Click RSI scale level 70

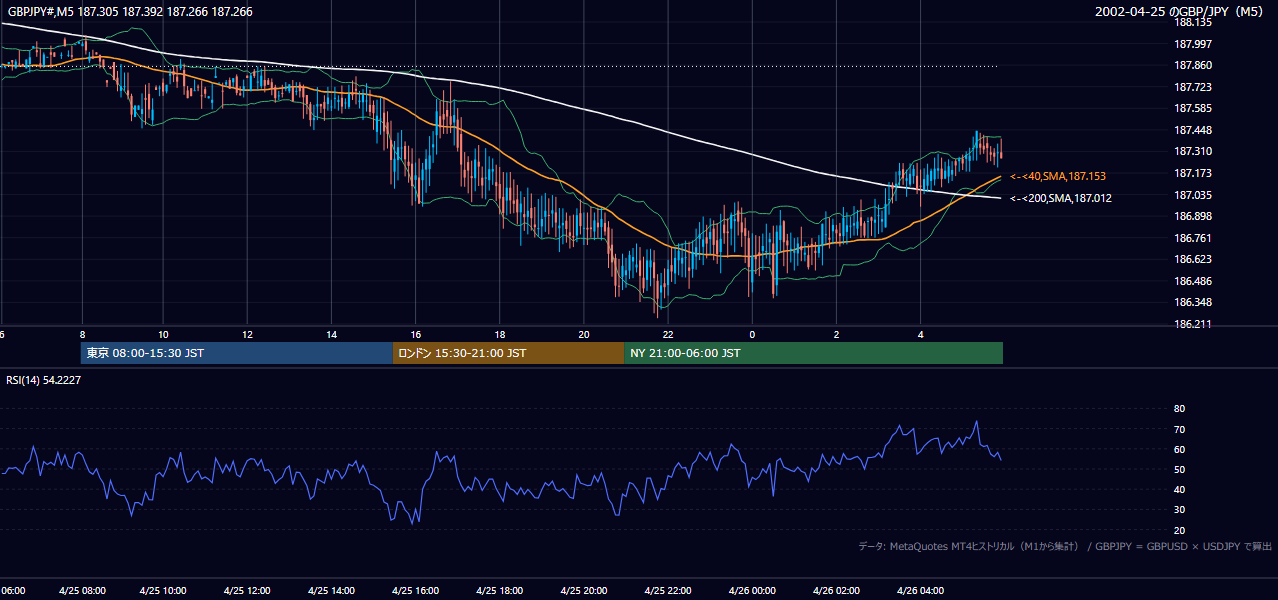tap(1179, 429)
